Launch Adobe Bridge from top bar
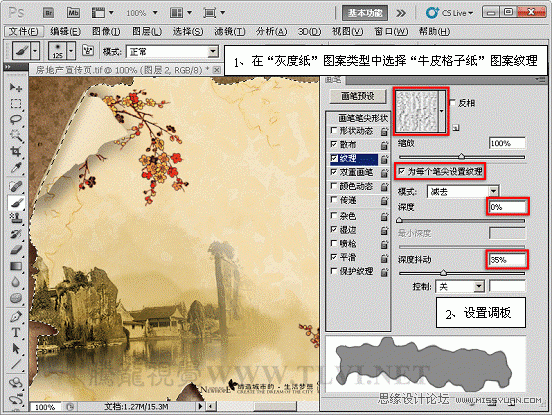 coord(48,13)
